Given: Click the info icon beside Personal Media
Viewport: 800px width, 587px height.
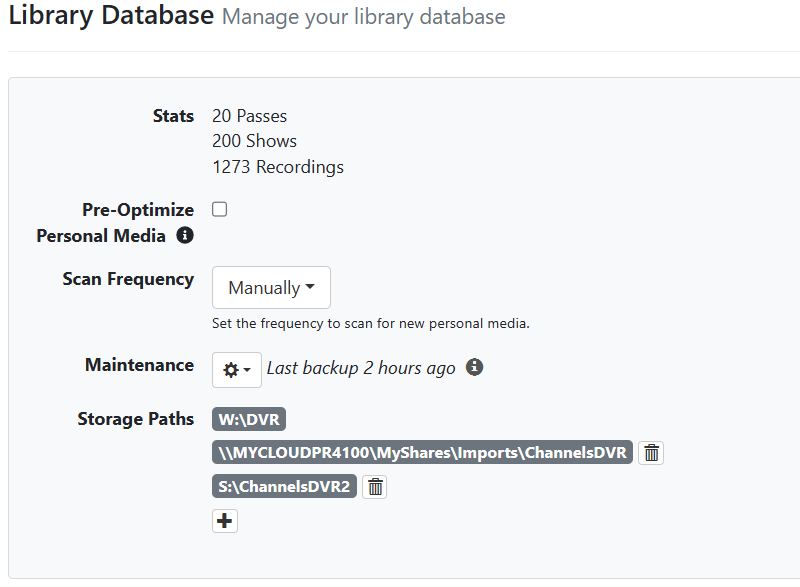Looking at the screenshot, I should click(x=184, y=236).
